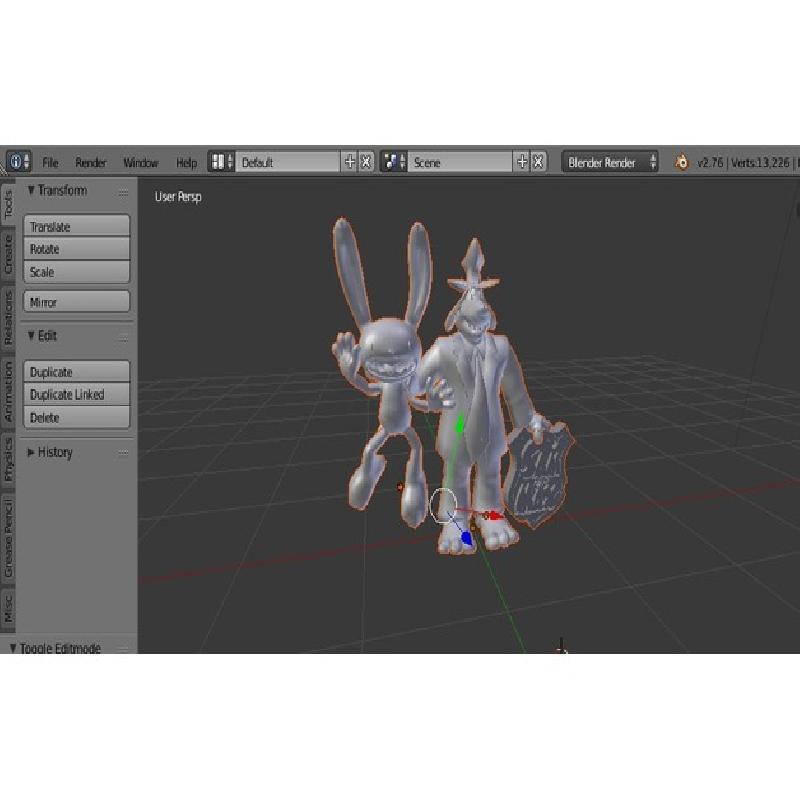
Task: Open the Render menu
Action: click(91, 163)
